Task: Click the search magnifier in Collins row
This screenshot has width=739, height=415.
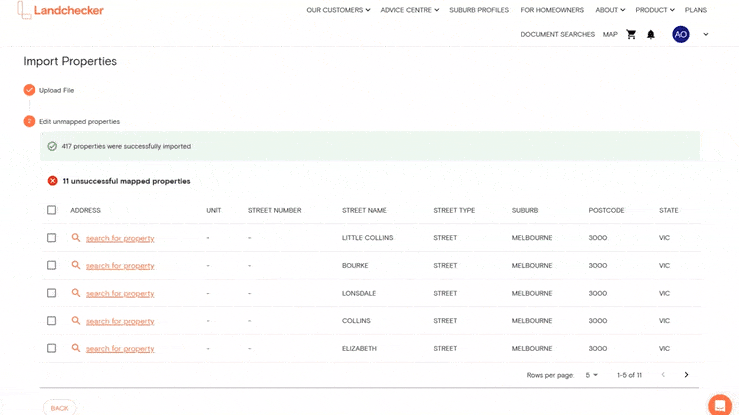Action: point(75,321)
